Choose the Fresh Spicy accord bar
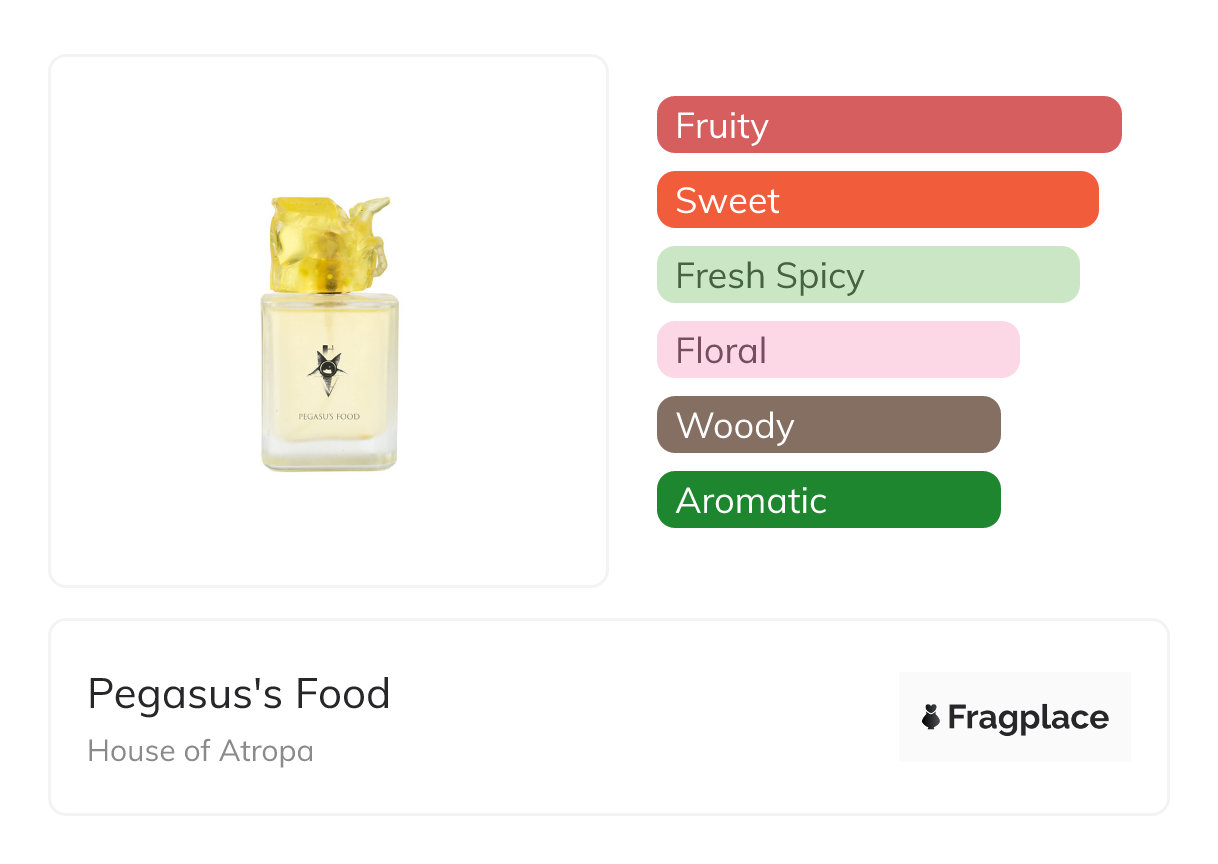 [868, 275]
